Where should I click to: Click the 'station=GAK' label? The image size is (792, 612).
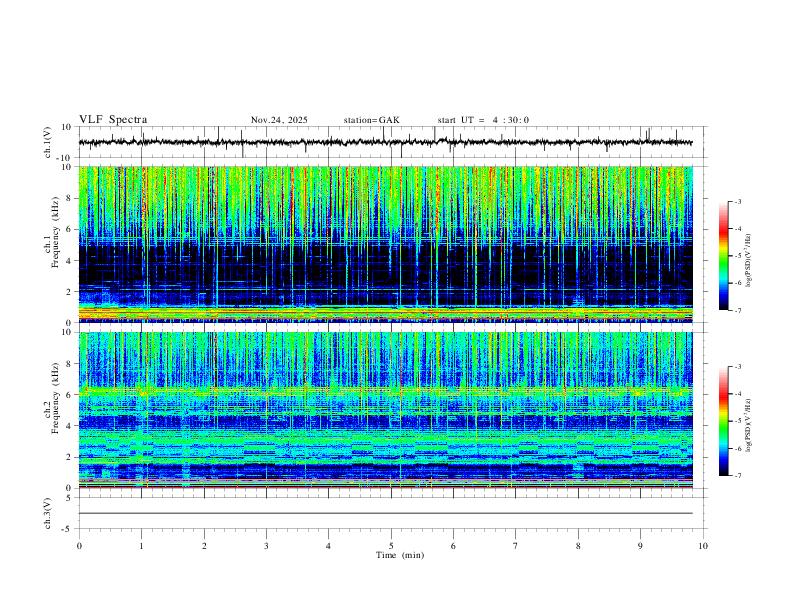371,120
